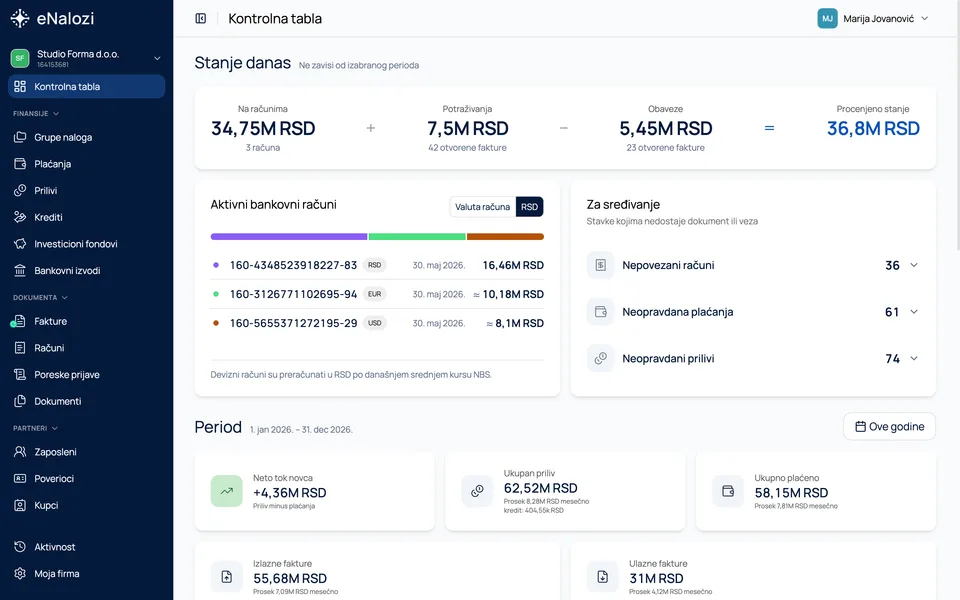Collapse sidebar with panel toggle icon

[x=201, y=18]
